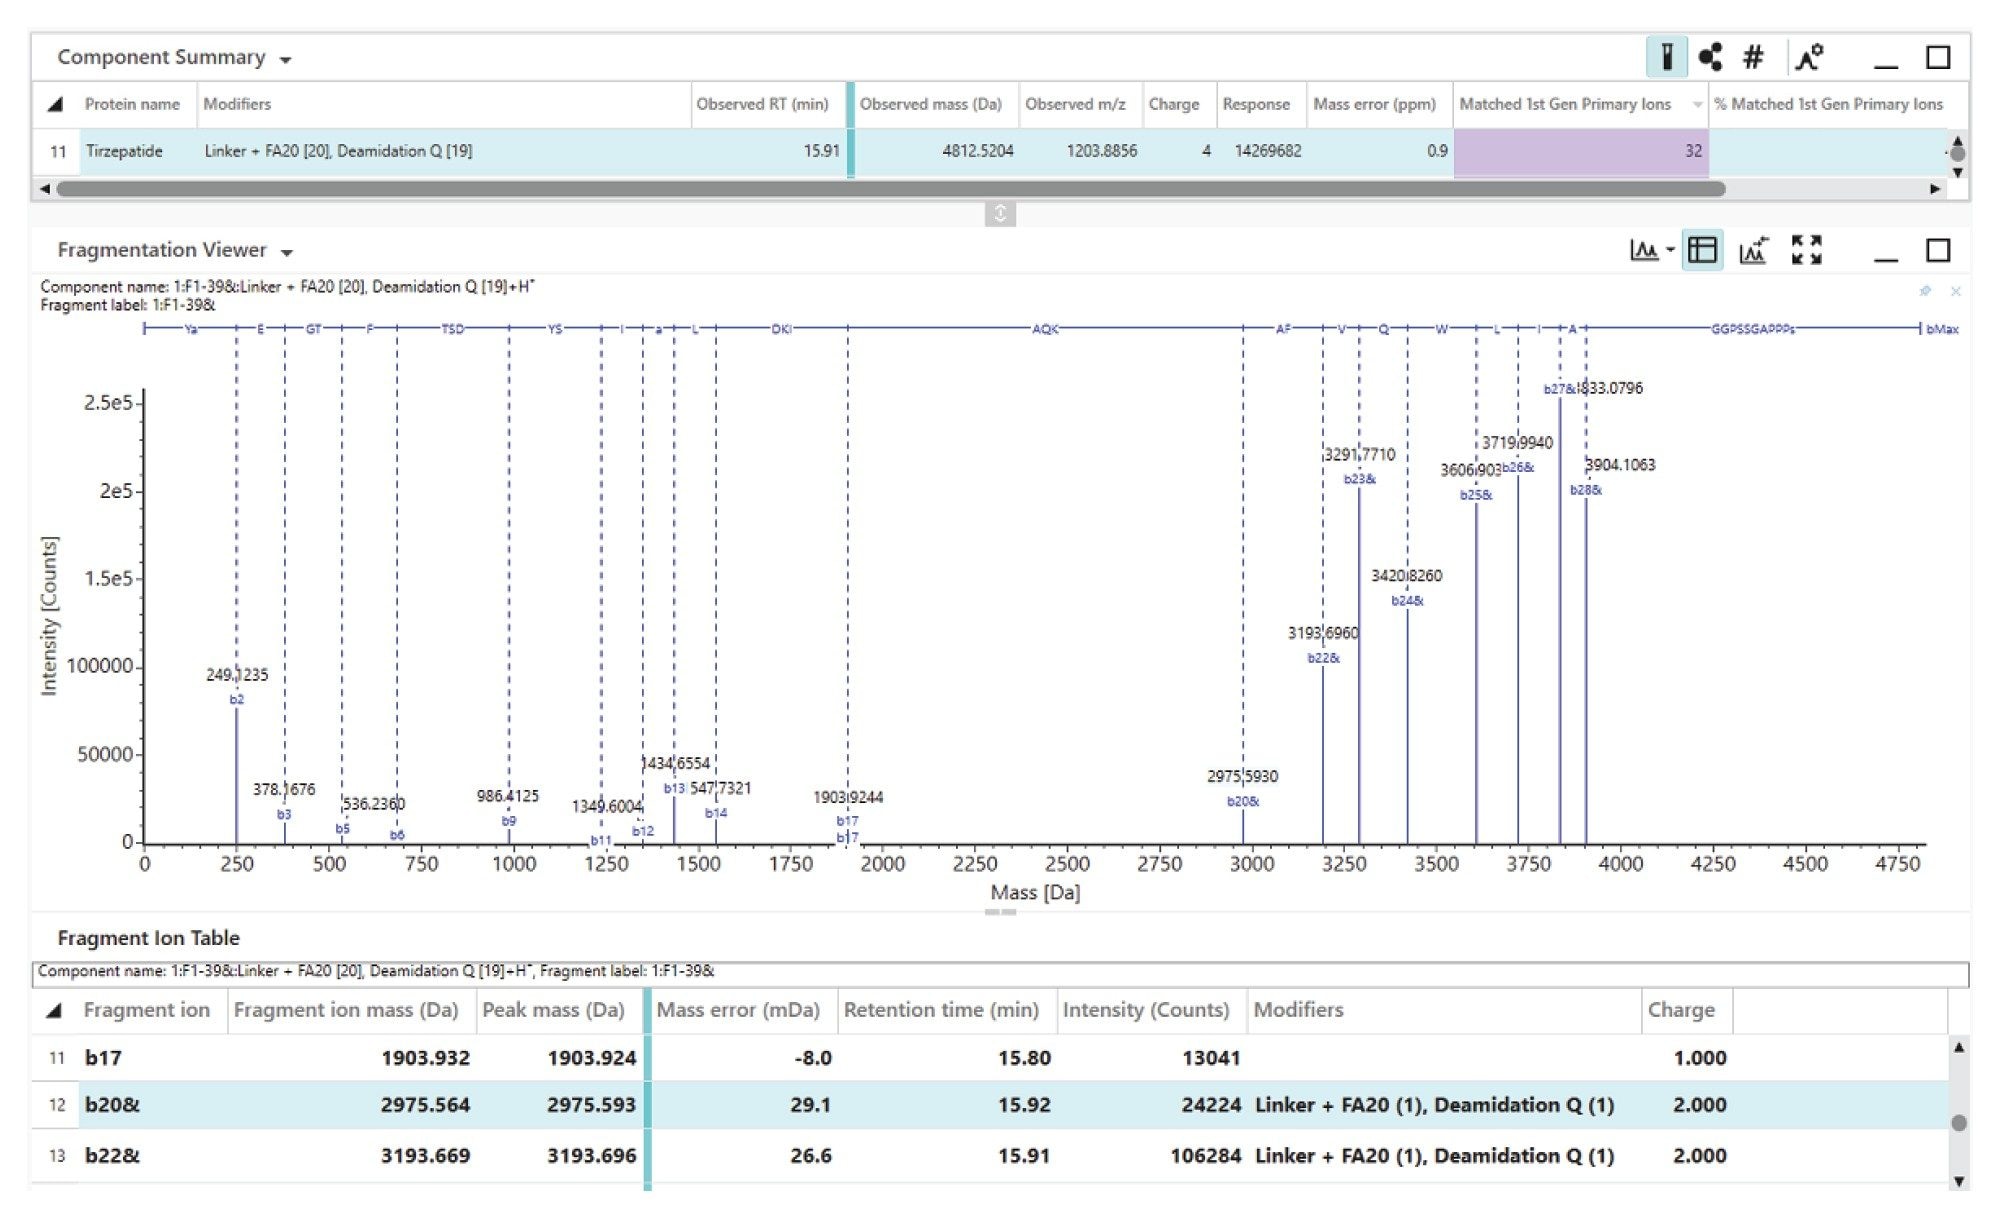The image size is (2000, 1224).
Task: Select the b17 fragment ion row
Action: pyautogui.click(x=990, y=1058)
